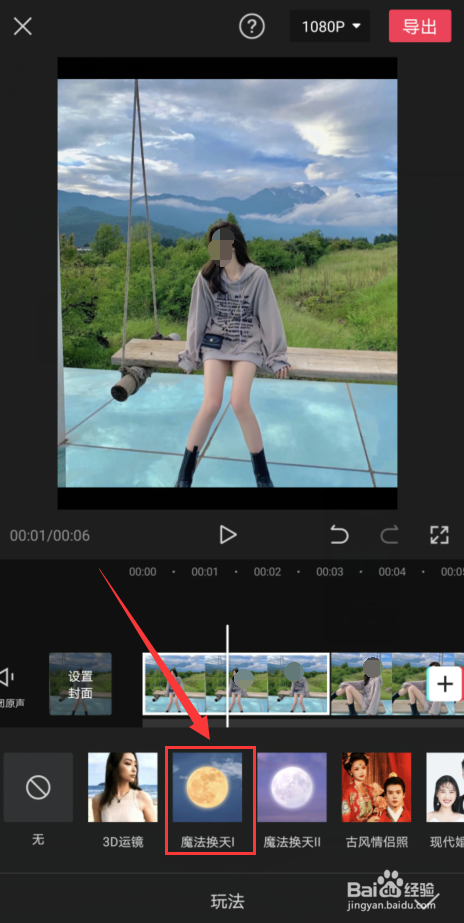Select the first highlighted timeline clip
Screen dimensions: 464x923
[236, 684]
